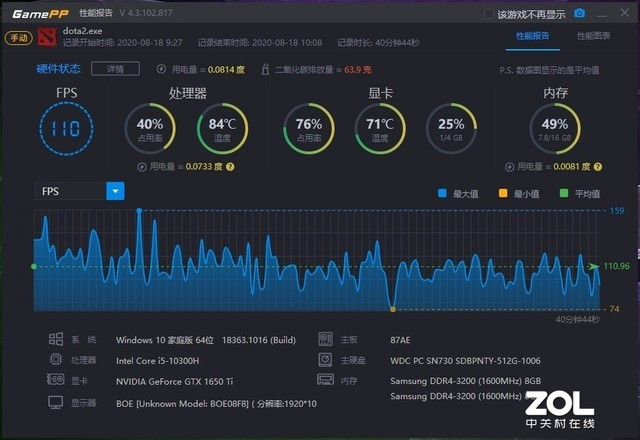The height and width of the screenshot is (440, 640).
Task: Click the 处理器 CPU chip icon
Action: click(x=56, y=359)
